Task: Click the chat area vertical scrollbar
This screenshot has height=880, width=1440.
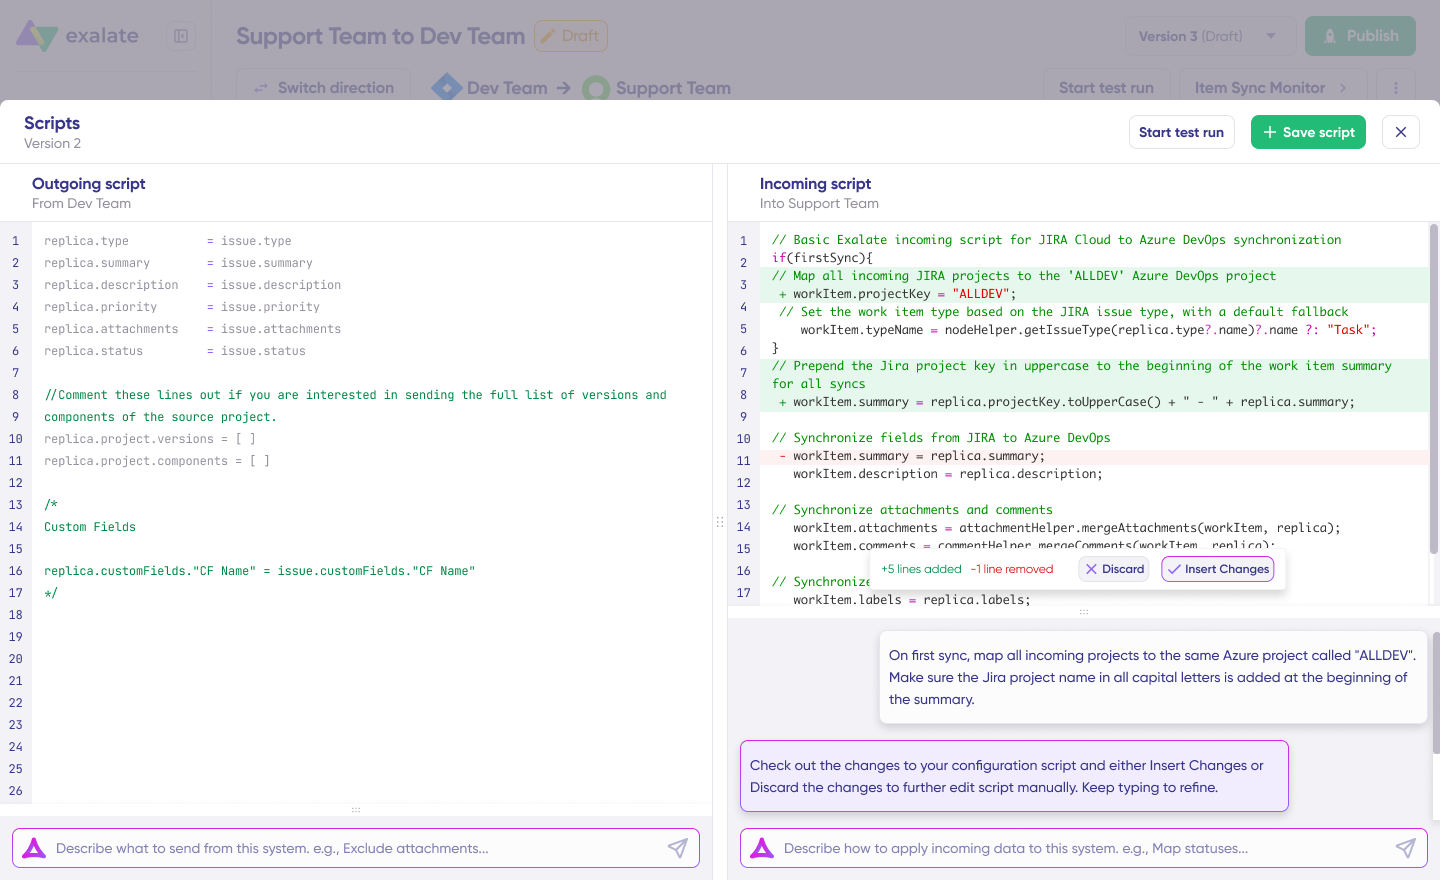Action: click(x=1436, y=692)
